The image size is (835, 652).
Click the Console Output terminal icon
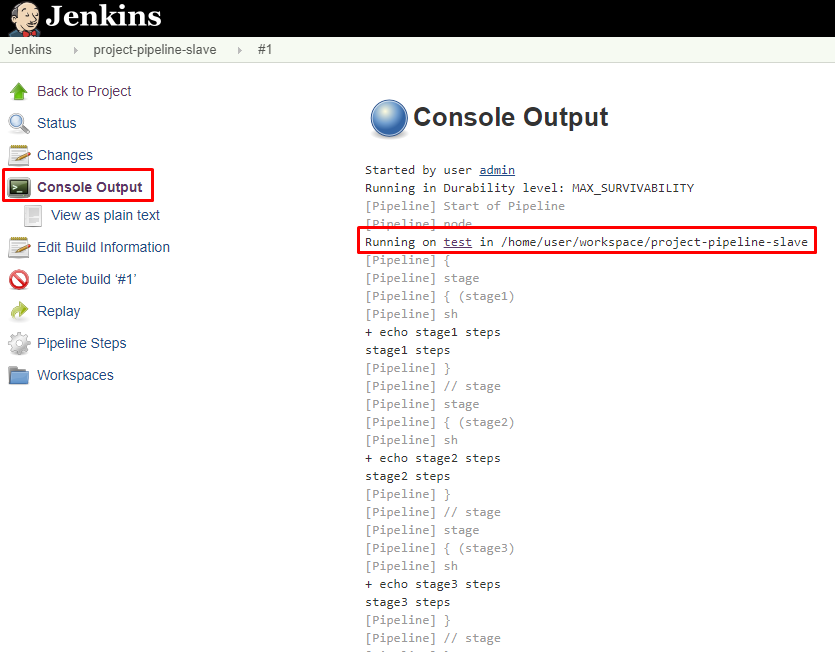pyautogui.click(x=19, y=187)
